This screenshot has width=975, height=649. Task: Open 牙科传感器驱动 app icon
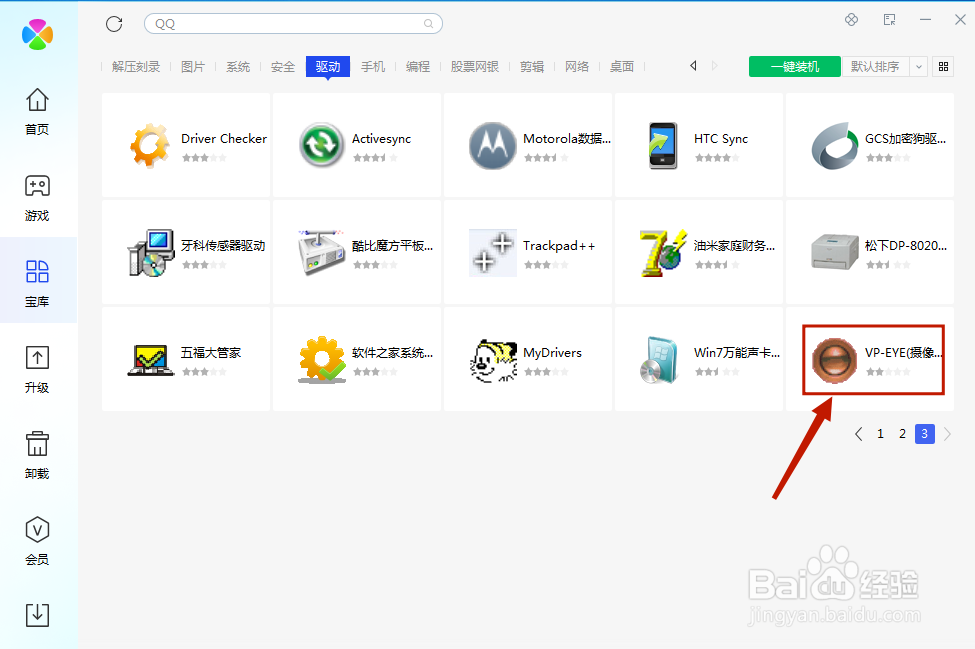(150, 252)
